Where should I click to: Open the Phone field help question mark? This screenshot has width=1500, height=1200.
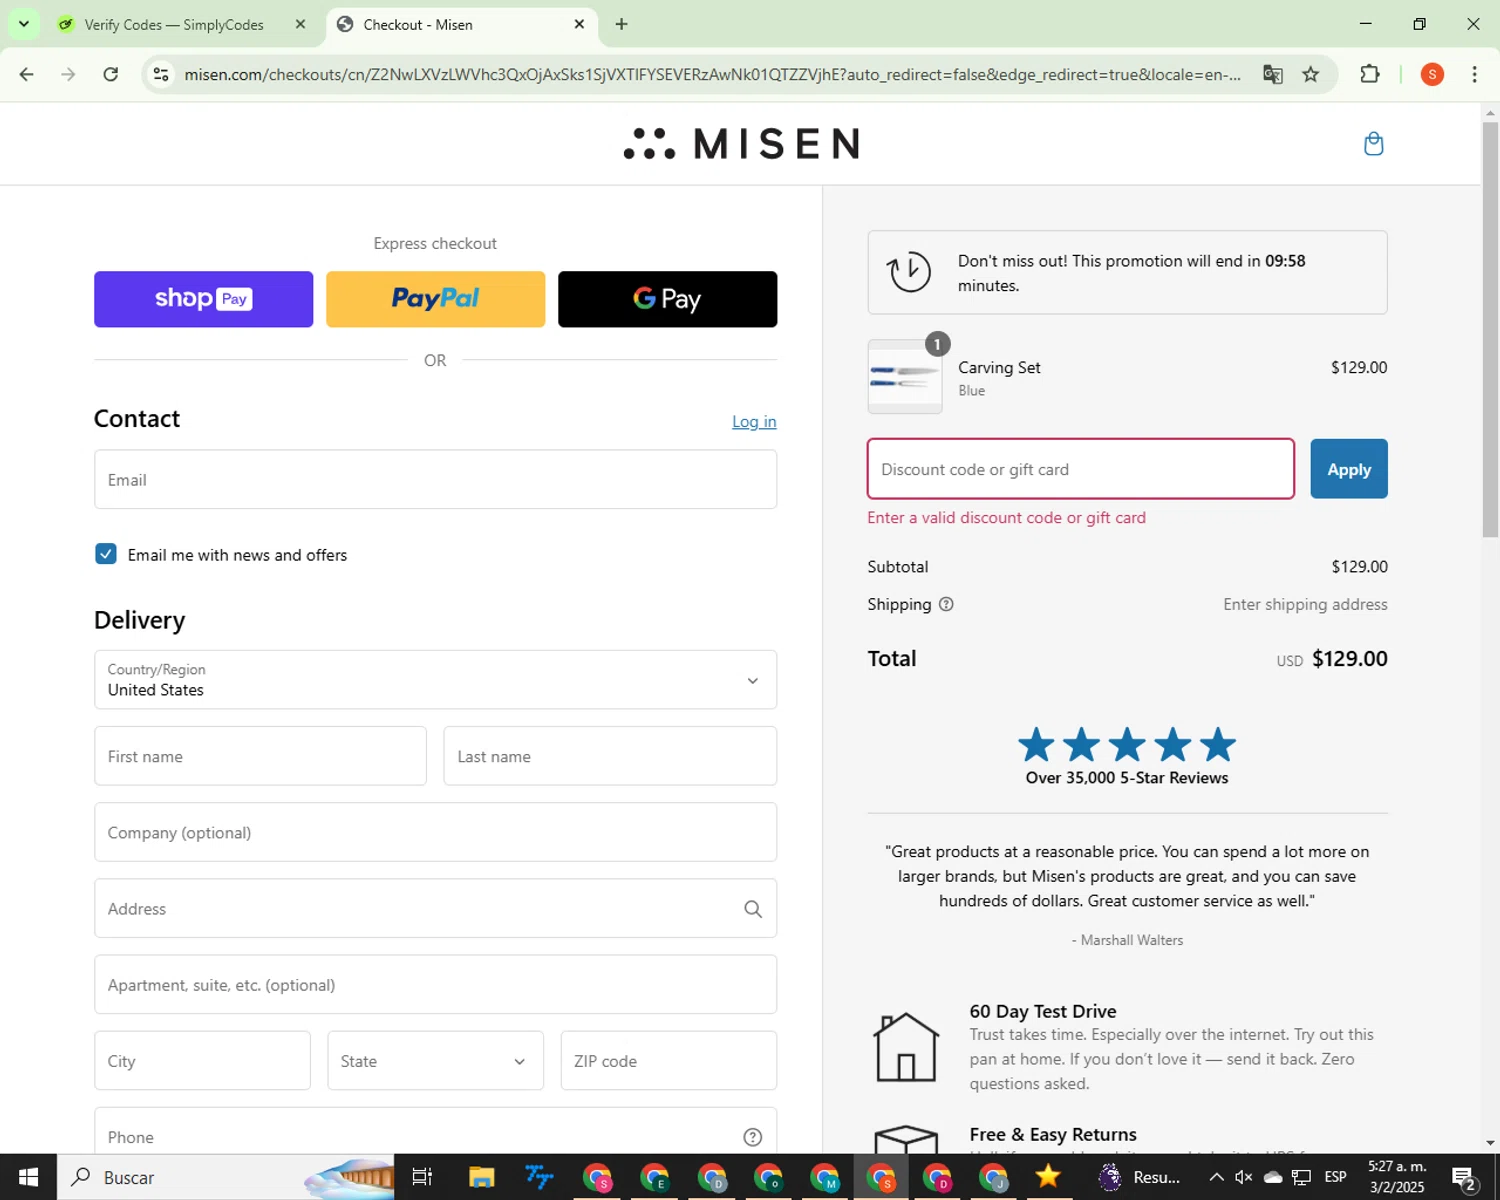tap(753, 1137)
